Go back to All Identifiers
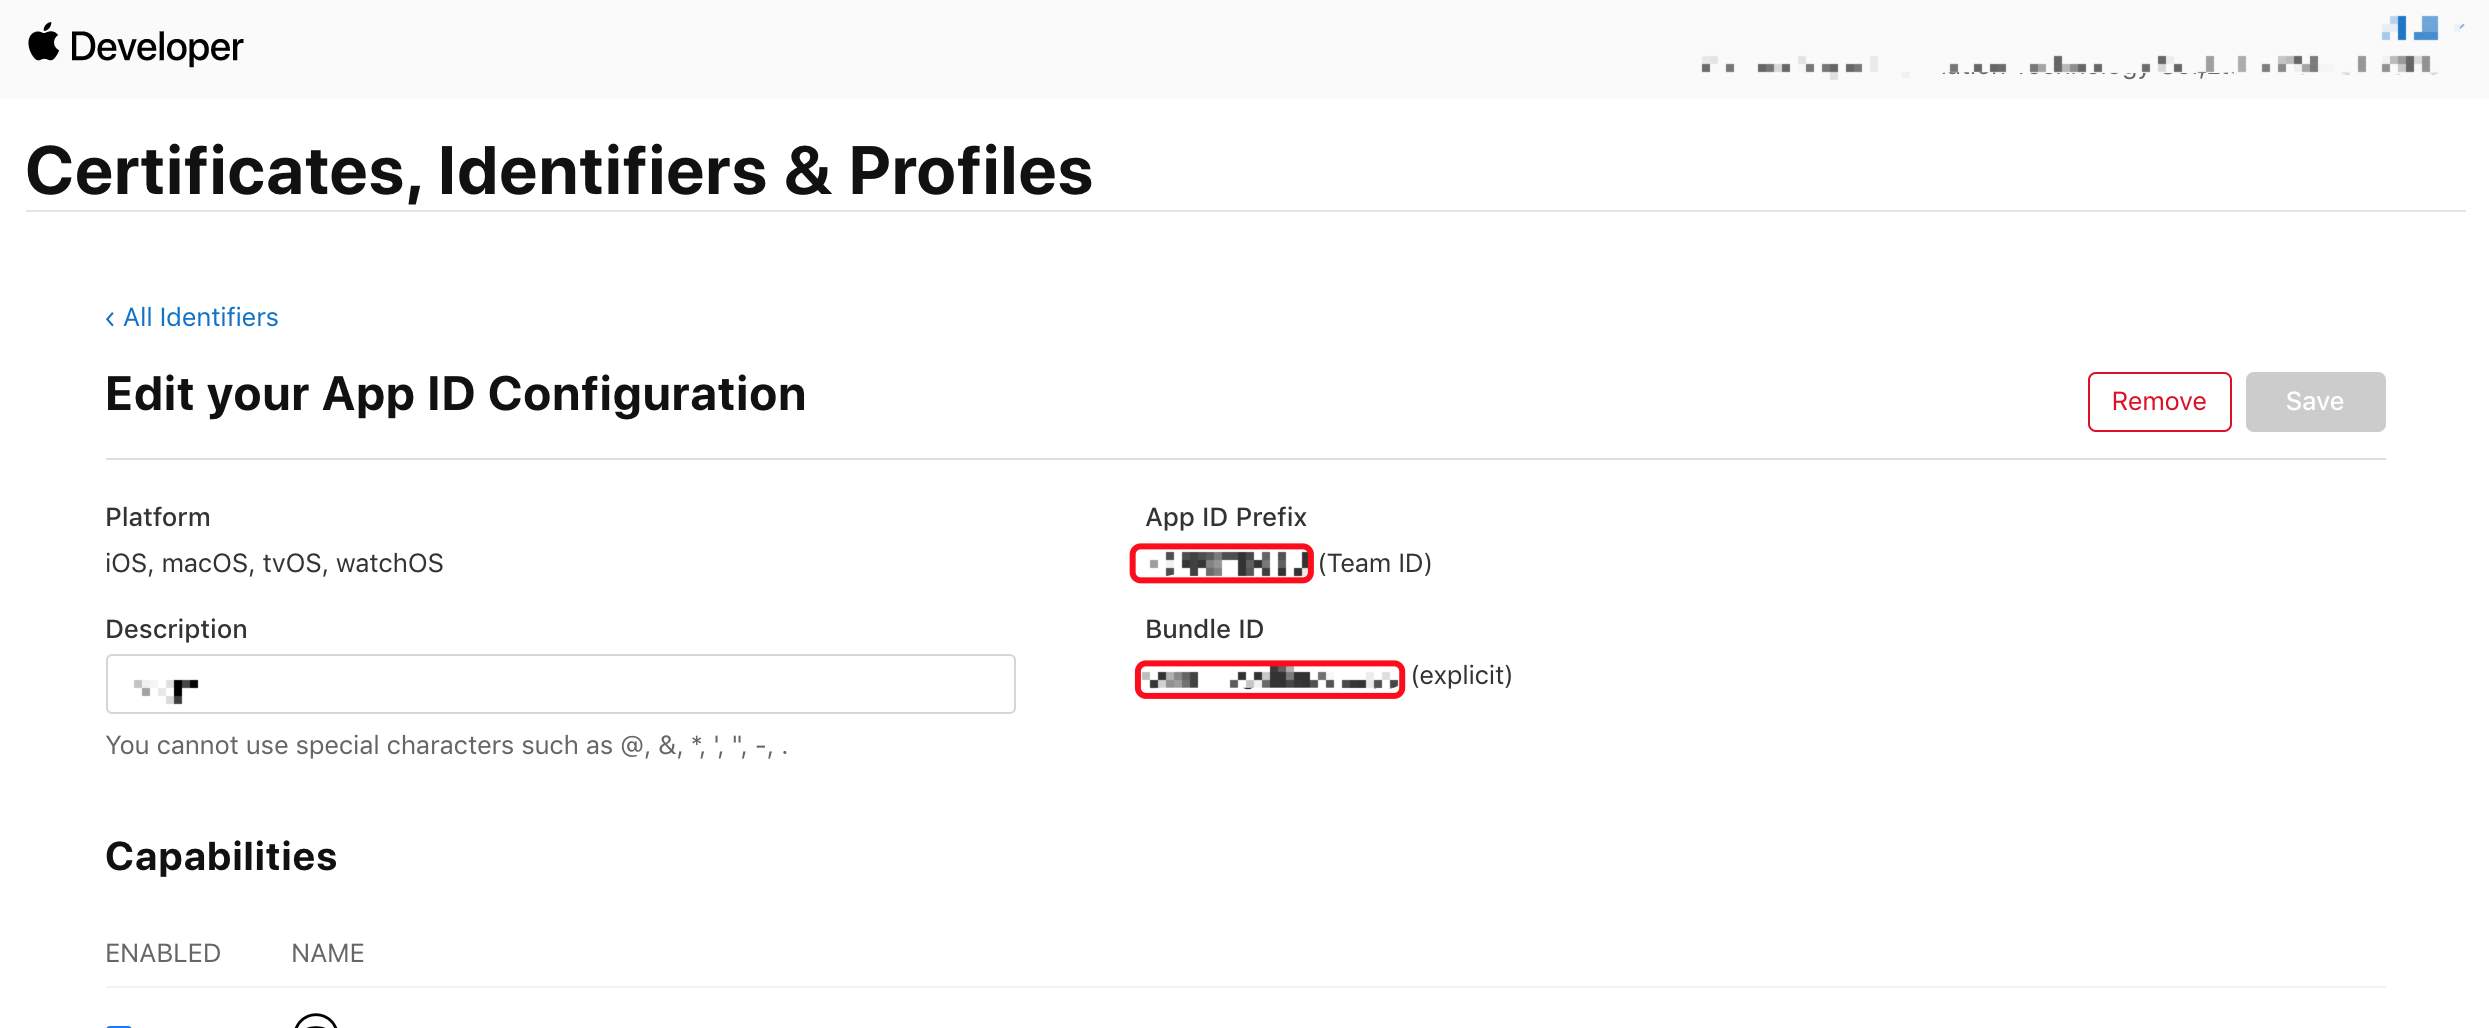 tap(200, 318)
